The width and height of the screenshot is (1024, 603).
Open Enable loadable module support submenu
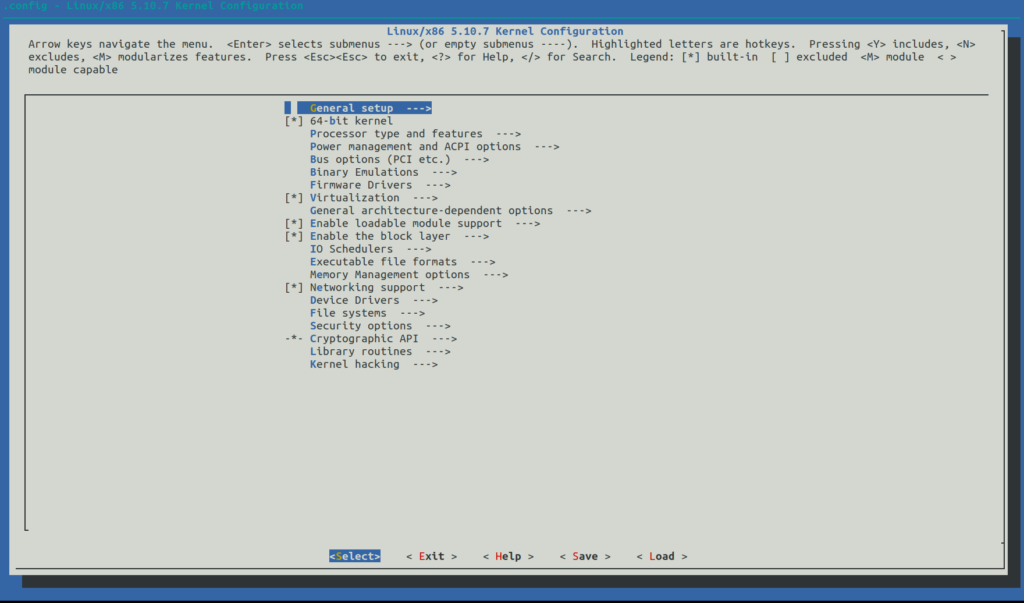point(424,223)
